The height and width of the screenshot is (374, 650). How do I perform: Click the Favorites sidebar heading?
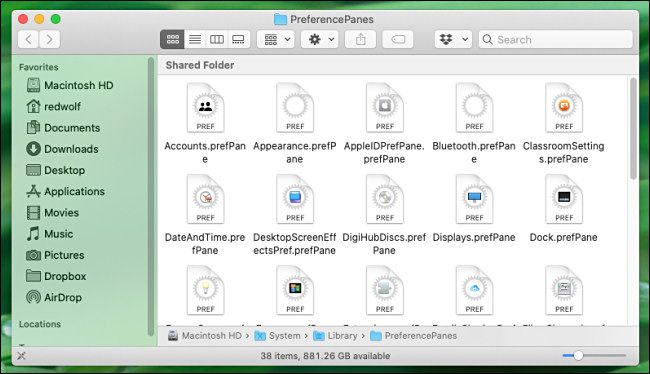pos(39,67)
